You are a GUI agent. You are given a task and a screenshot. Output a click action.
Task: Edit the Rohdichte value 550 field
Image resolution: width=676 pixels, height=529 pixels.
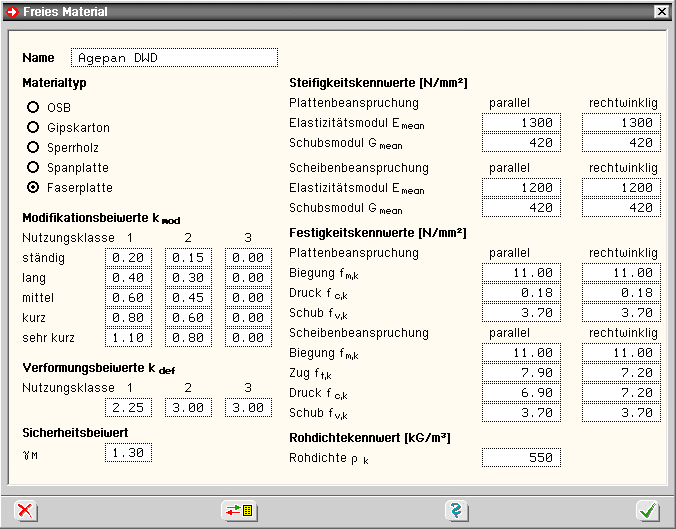tap(521, 457)
